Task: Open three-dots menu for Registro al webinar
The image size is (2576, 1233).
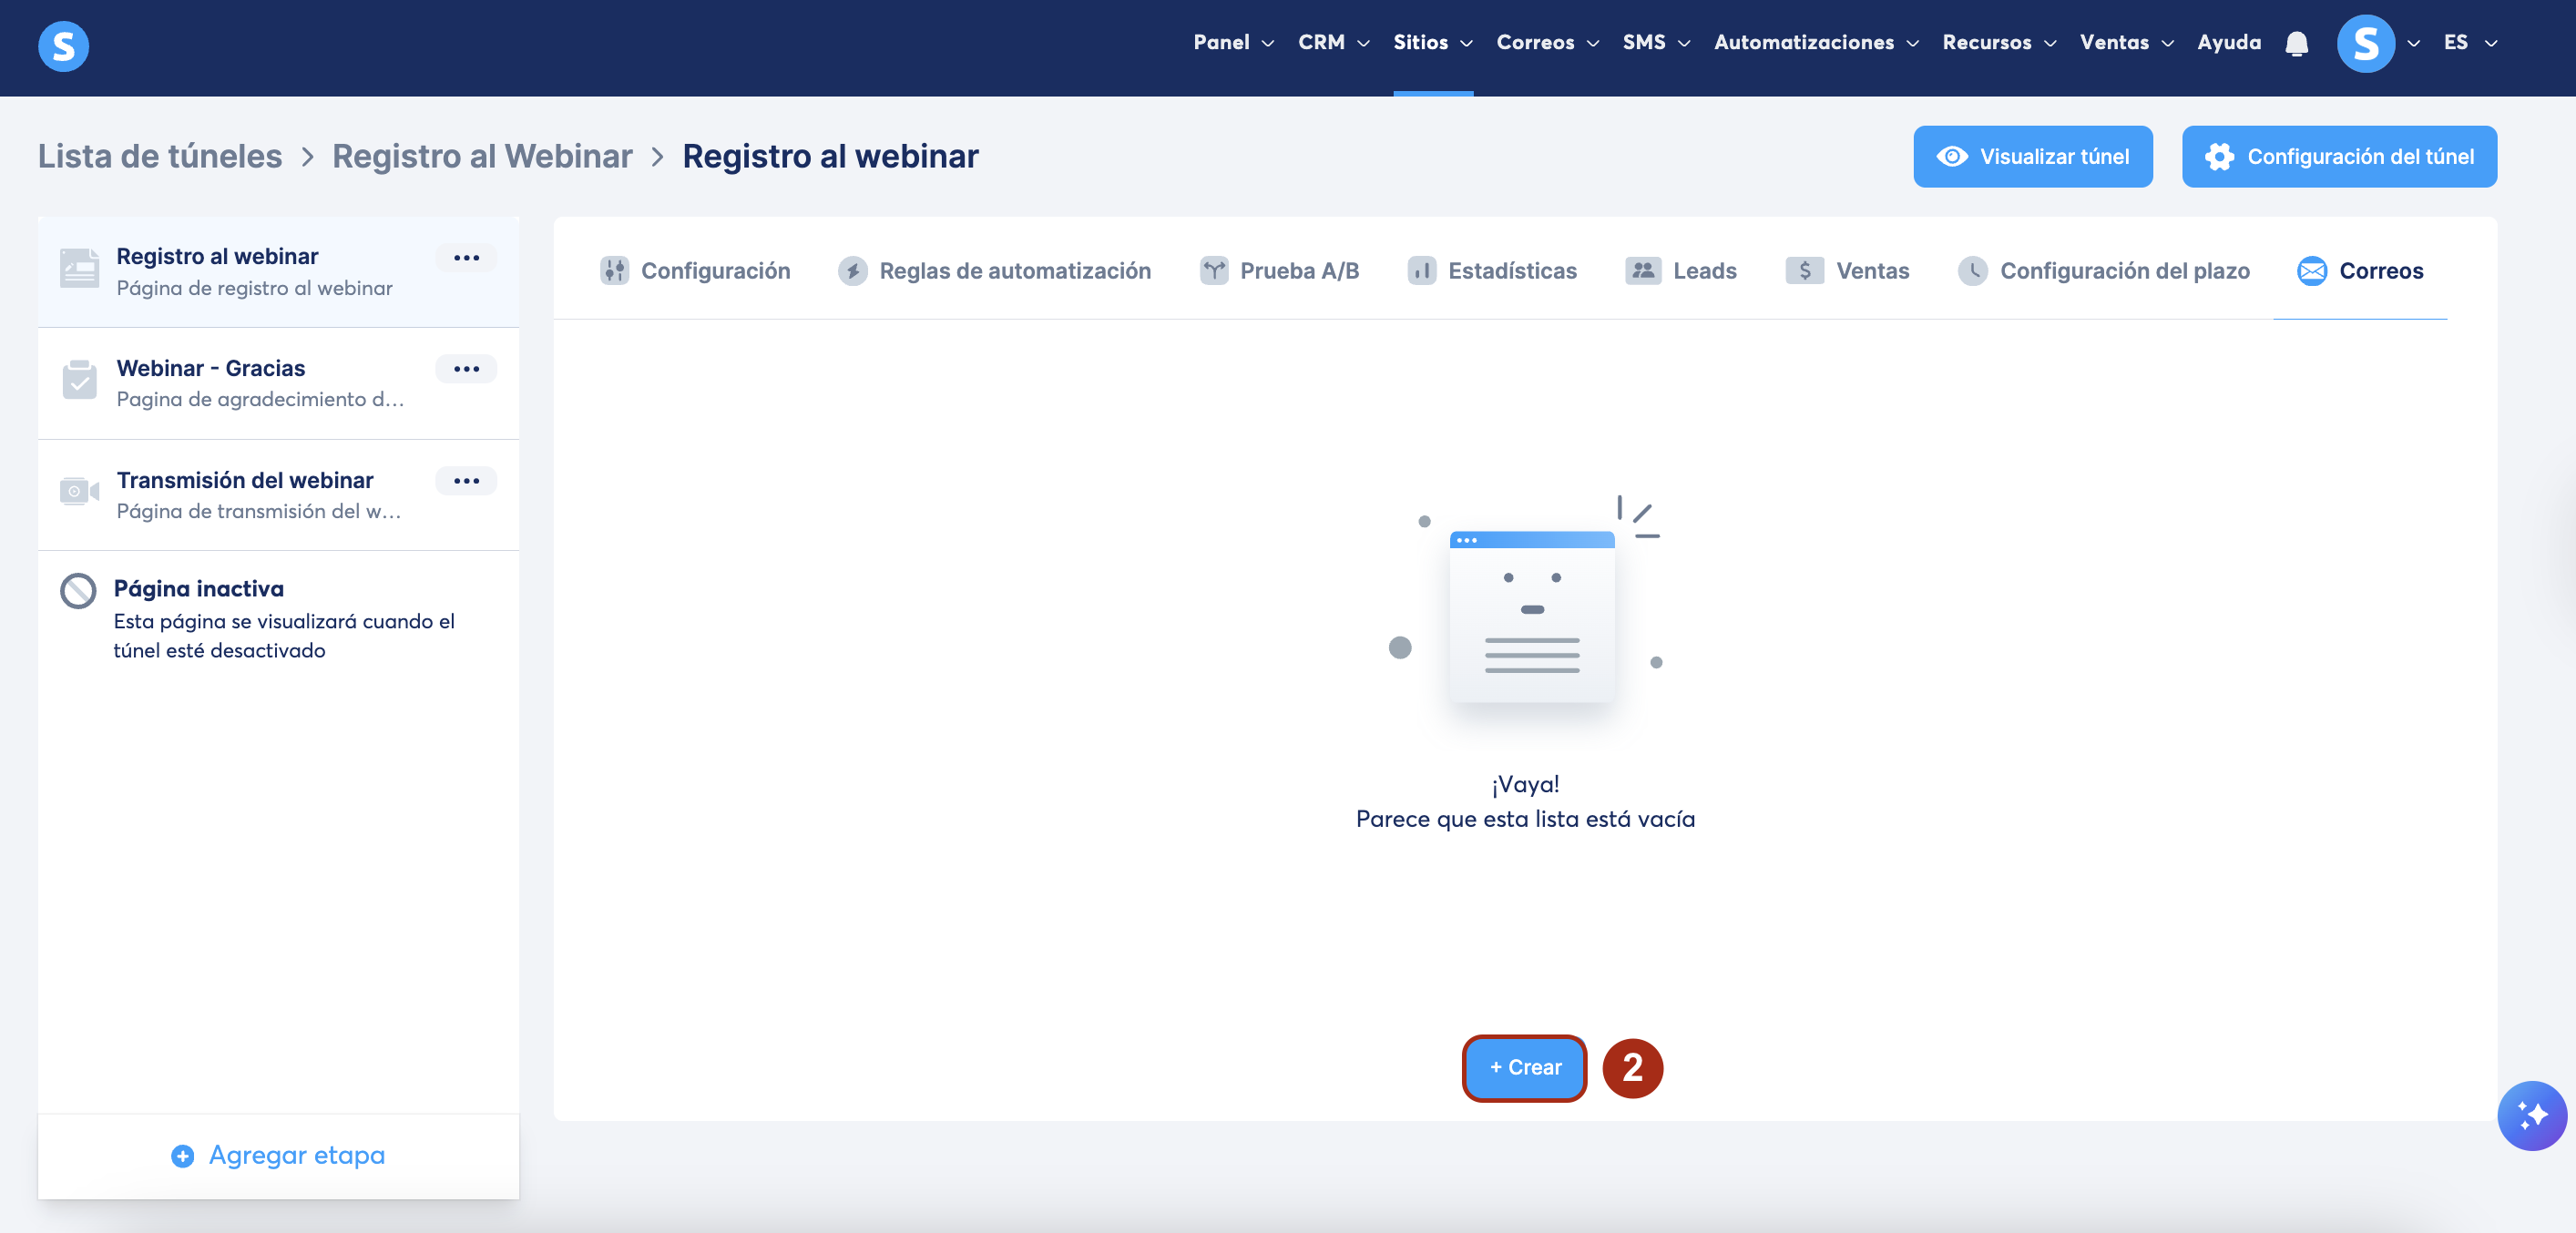Action: click(466, 258)
